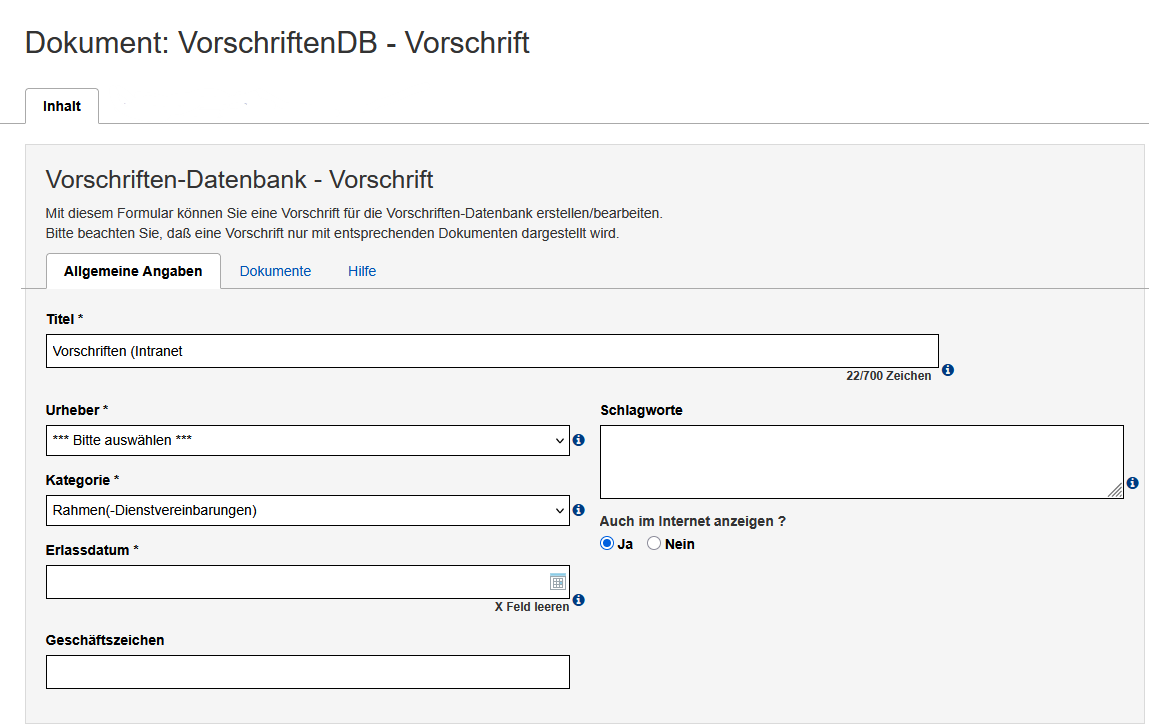Open the Urheber dropdown
Image resolution: width=1149 pixels, height=728 pixels.
[x=307, y=440]
